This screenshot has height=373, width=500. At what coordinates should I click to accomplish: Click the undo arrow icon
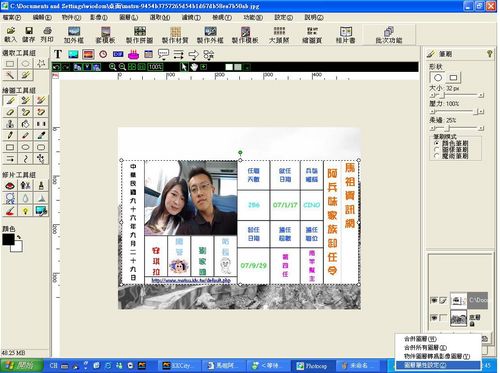(56, 67)
